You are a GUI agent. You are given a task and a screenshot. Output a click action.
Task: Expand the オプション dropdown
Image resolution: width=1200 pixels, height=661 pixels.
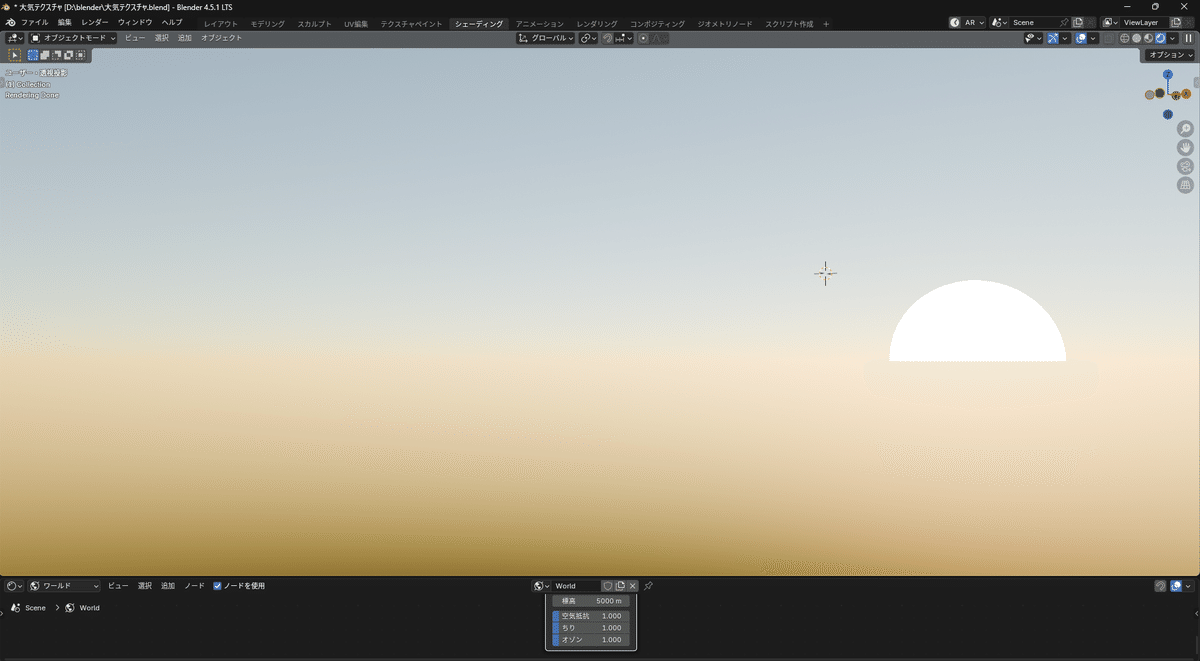1169,55
